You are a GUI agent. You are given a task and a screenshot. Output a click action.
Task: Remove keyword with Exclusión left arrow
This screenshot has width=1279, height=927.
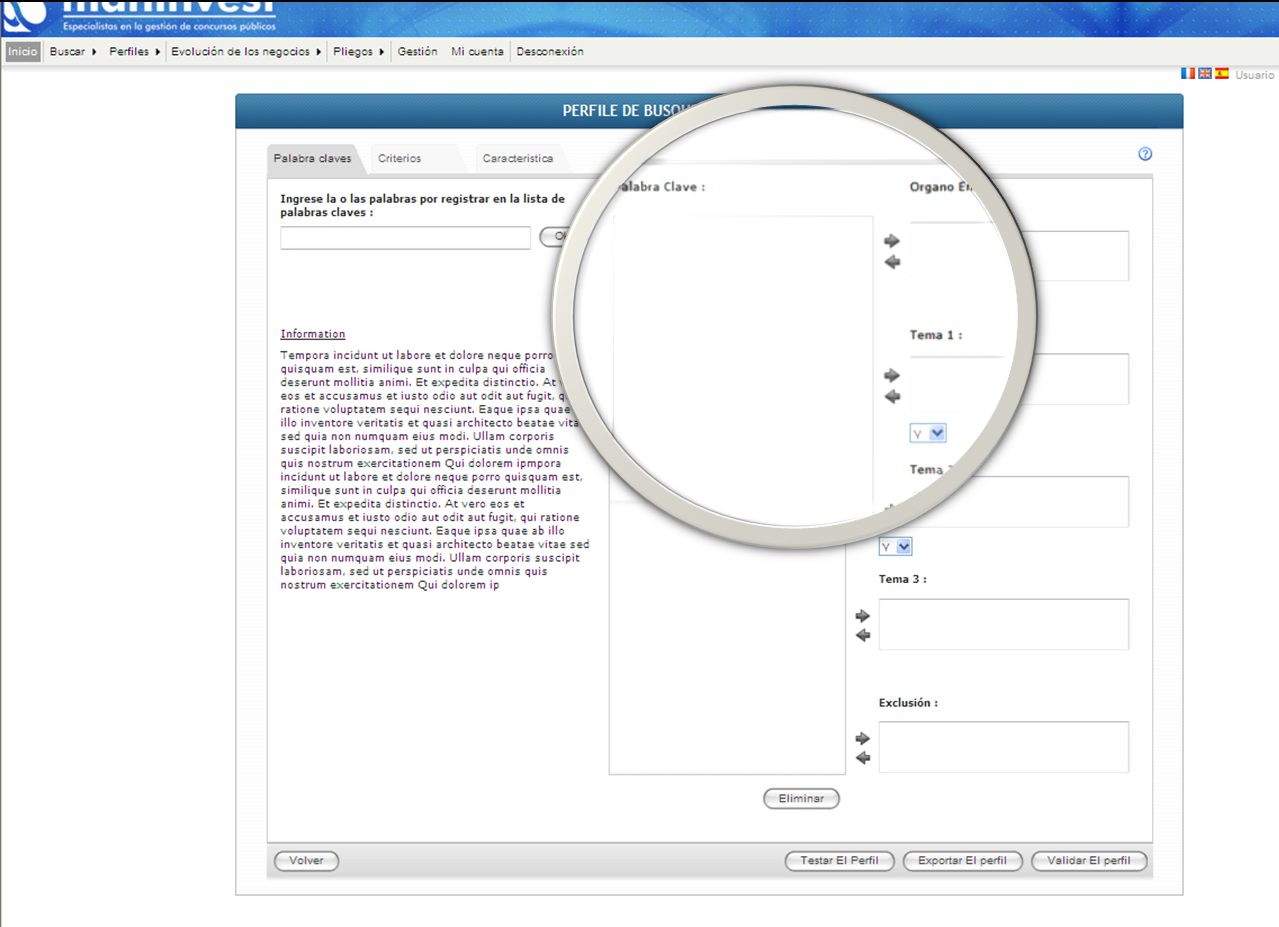tap(863, 758)
